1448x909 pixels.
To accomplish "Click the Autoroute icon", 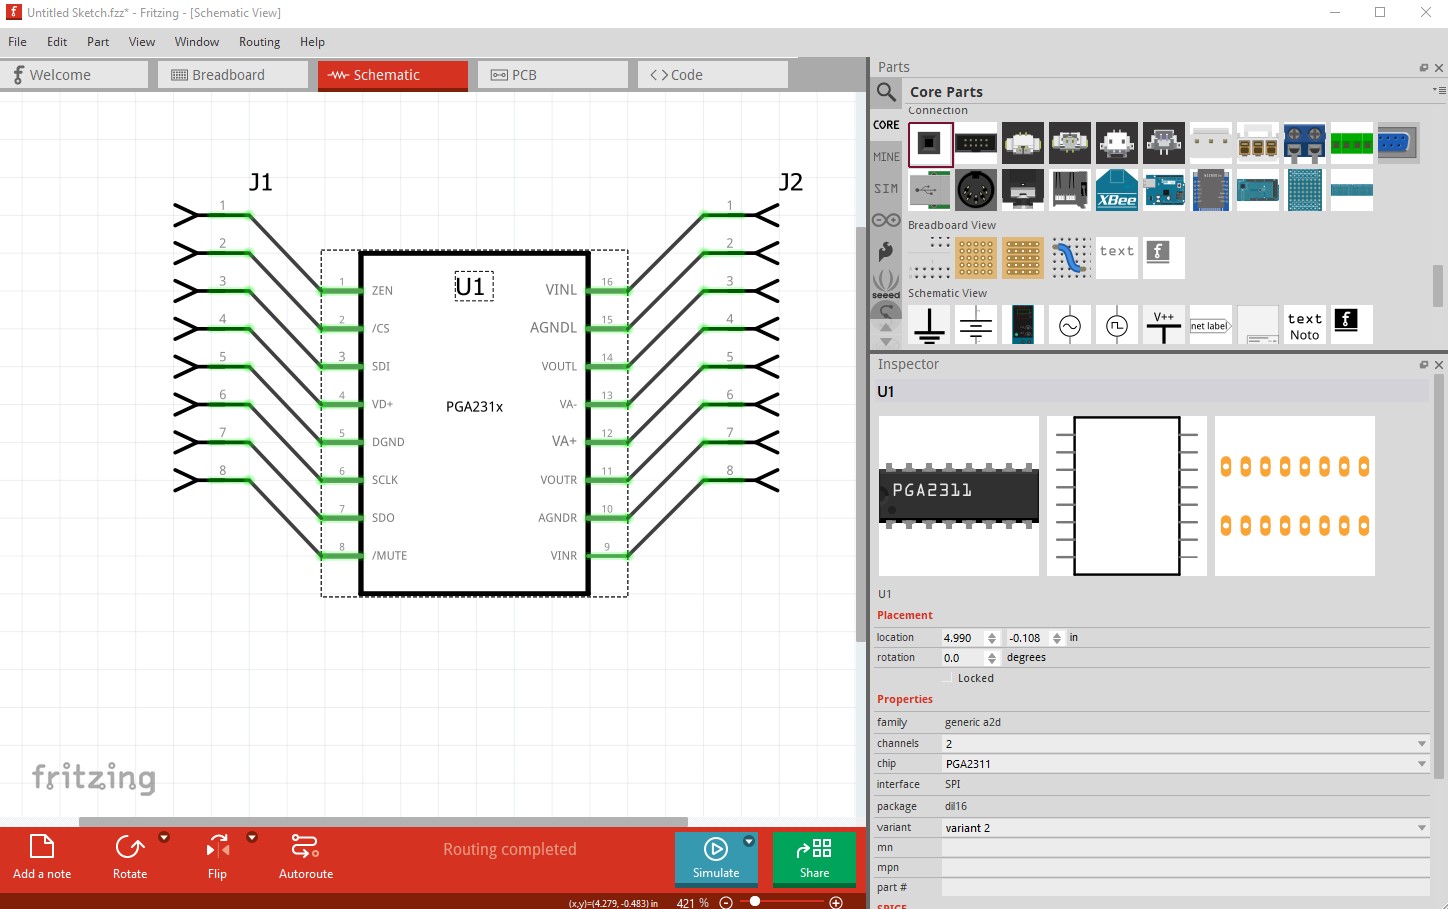I will tap(305, 846).
